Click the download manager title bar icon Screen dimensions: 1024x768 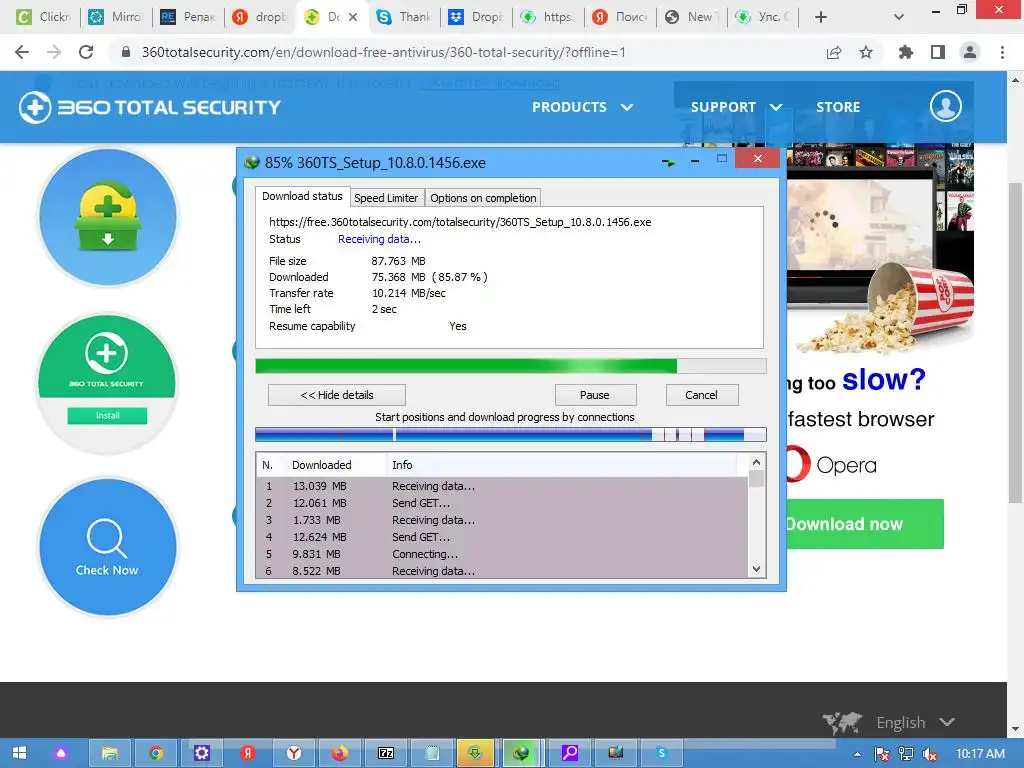point(251,163)
